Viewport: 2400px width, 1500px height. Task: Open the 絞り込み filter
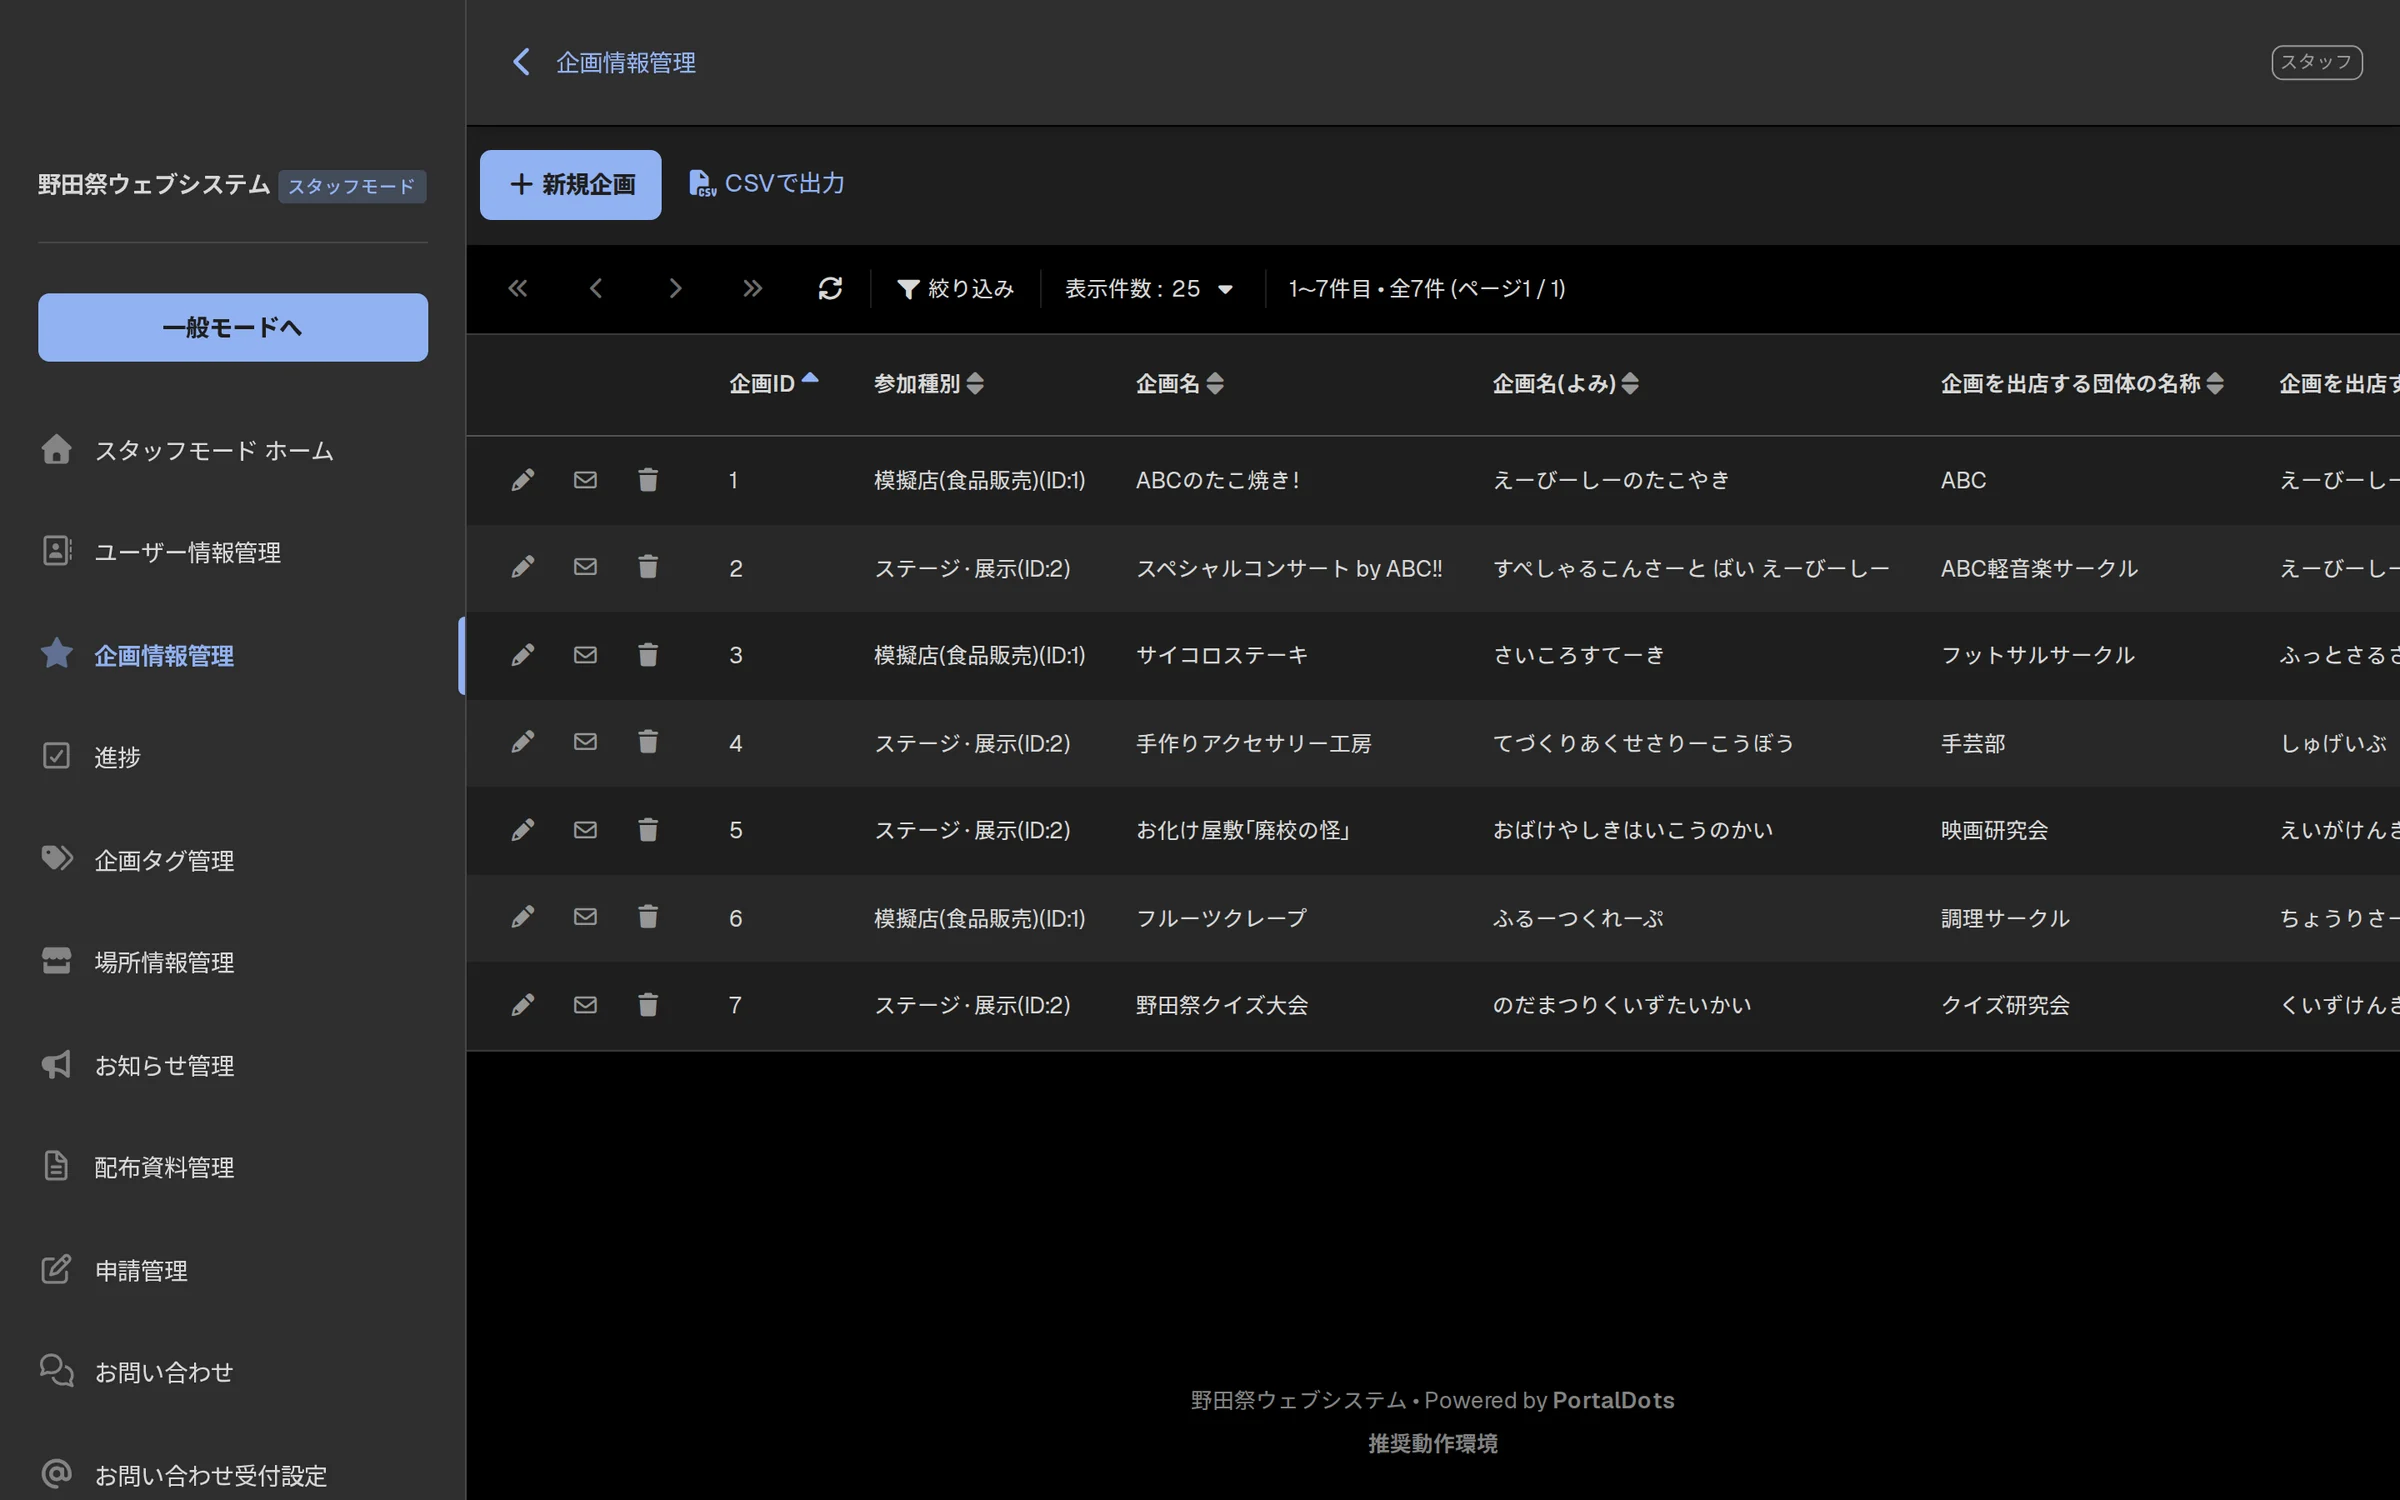(956, 289)
